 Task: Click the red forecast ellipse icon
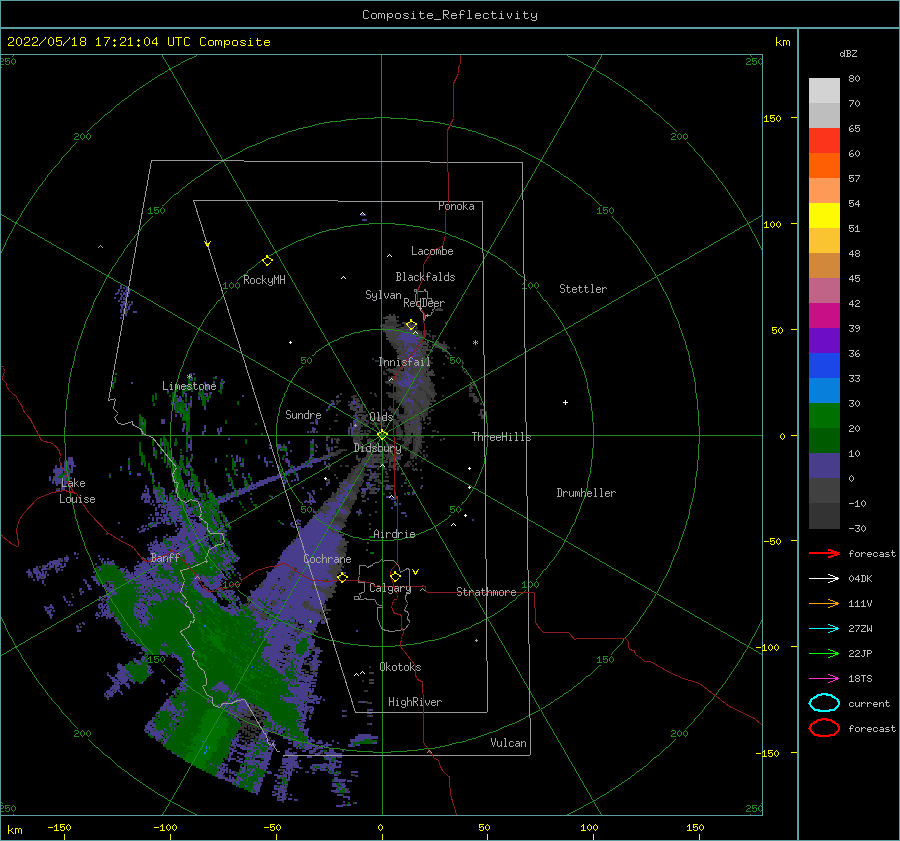coord(824,728)
